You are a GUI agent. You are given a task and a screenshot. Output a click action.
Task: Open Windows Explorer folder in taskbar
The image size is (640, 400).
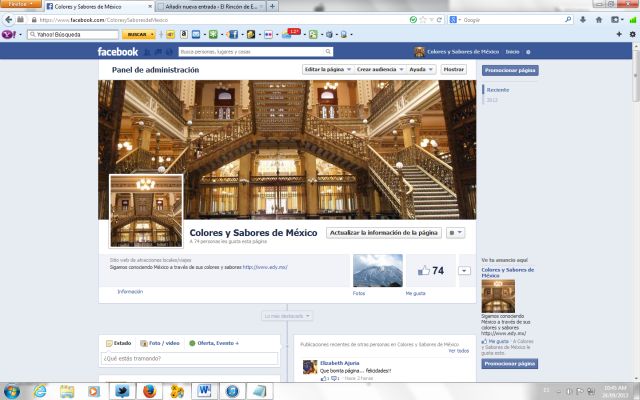click(67, 391)
